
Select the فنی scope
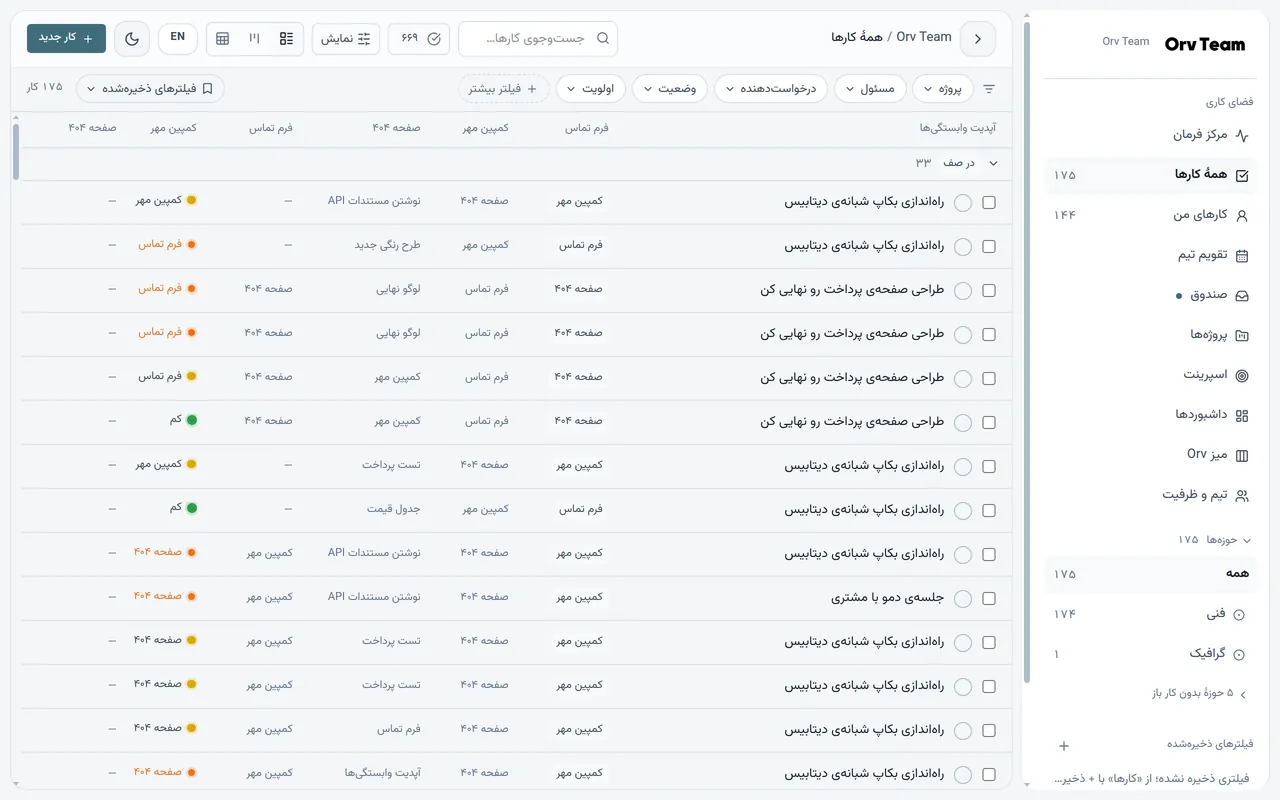tap(1151, 614)
